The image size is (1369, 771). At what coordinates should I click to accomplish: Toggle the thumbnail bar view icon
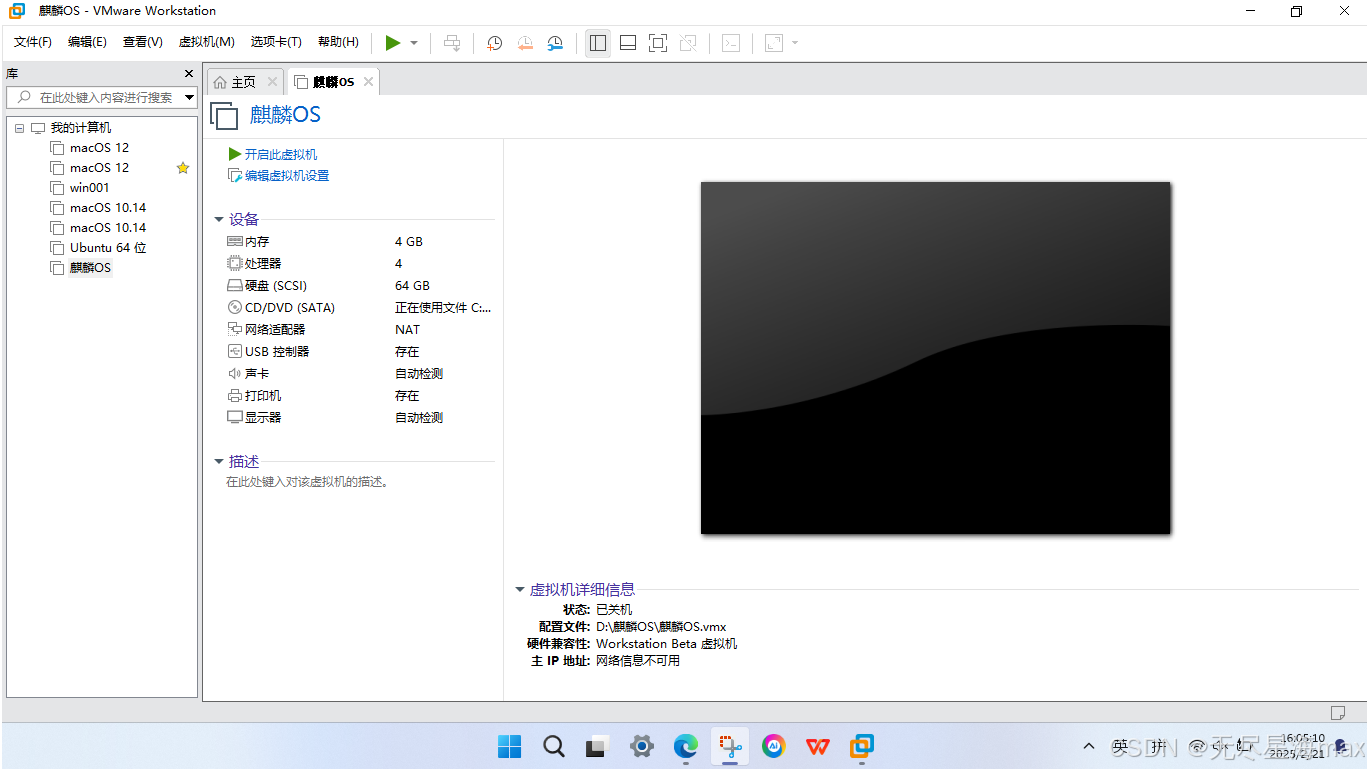click(628, 43)
